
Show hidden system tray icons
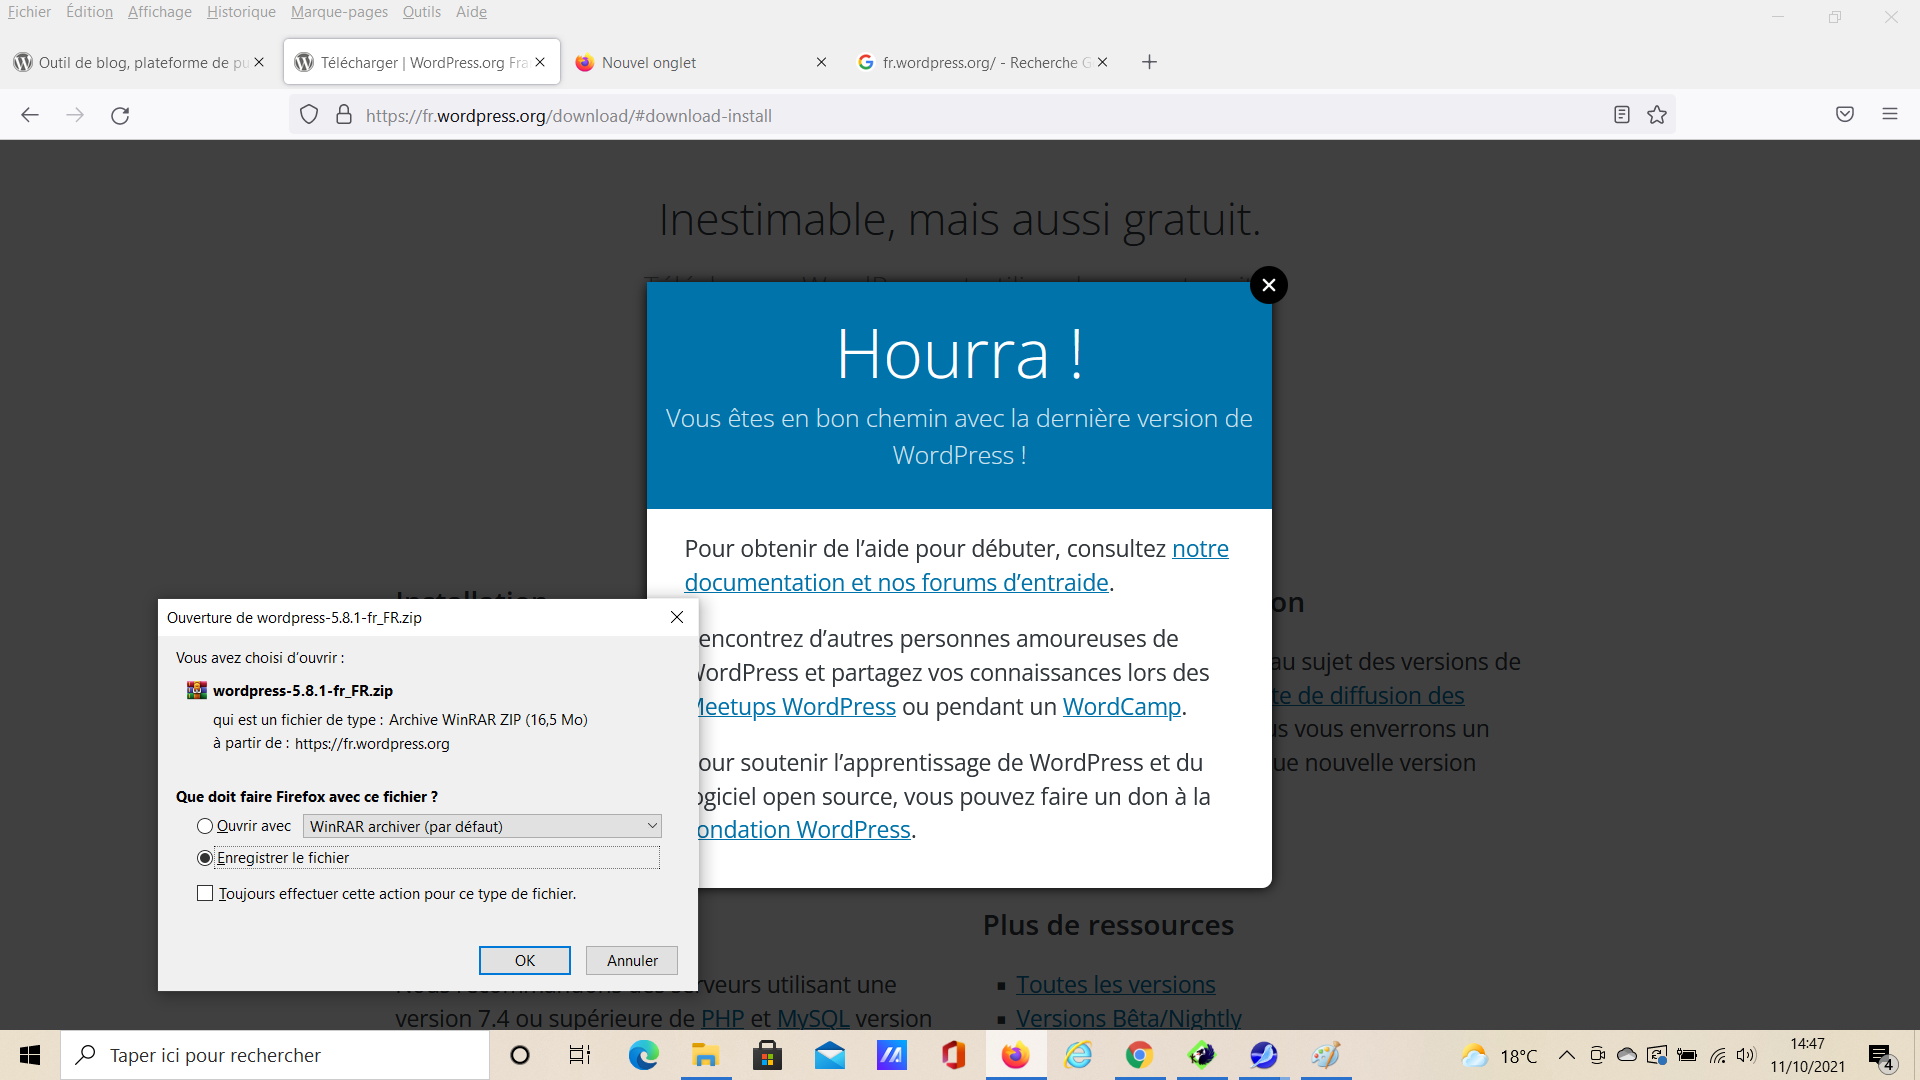pyautogui.click(x=1567, y=1055)
